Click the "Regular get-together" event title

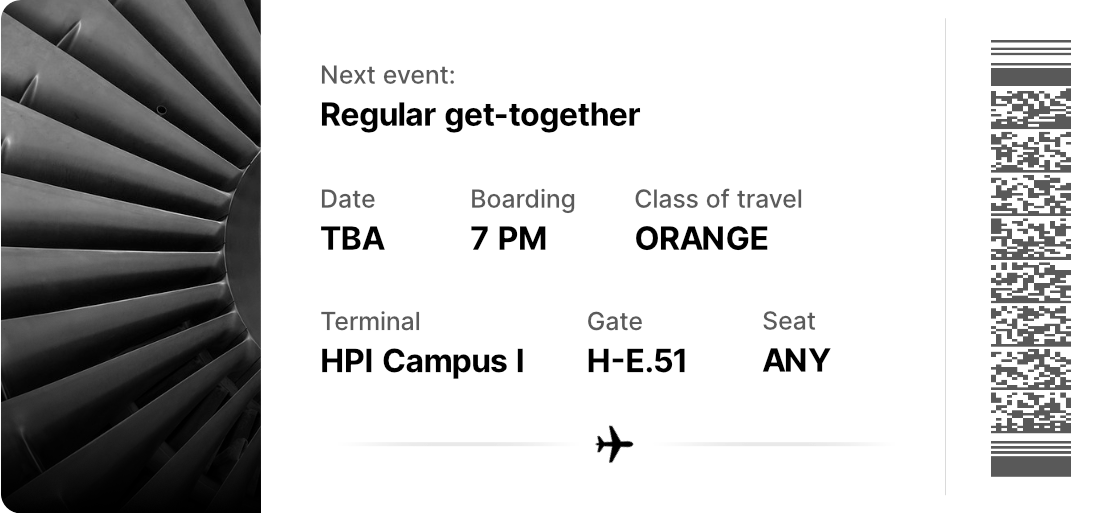point(479,115)
